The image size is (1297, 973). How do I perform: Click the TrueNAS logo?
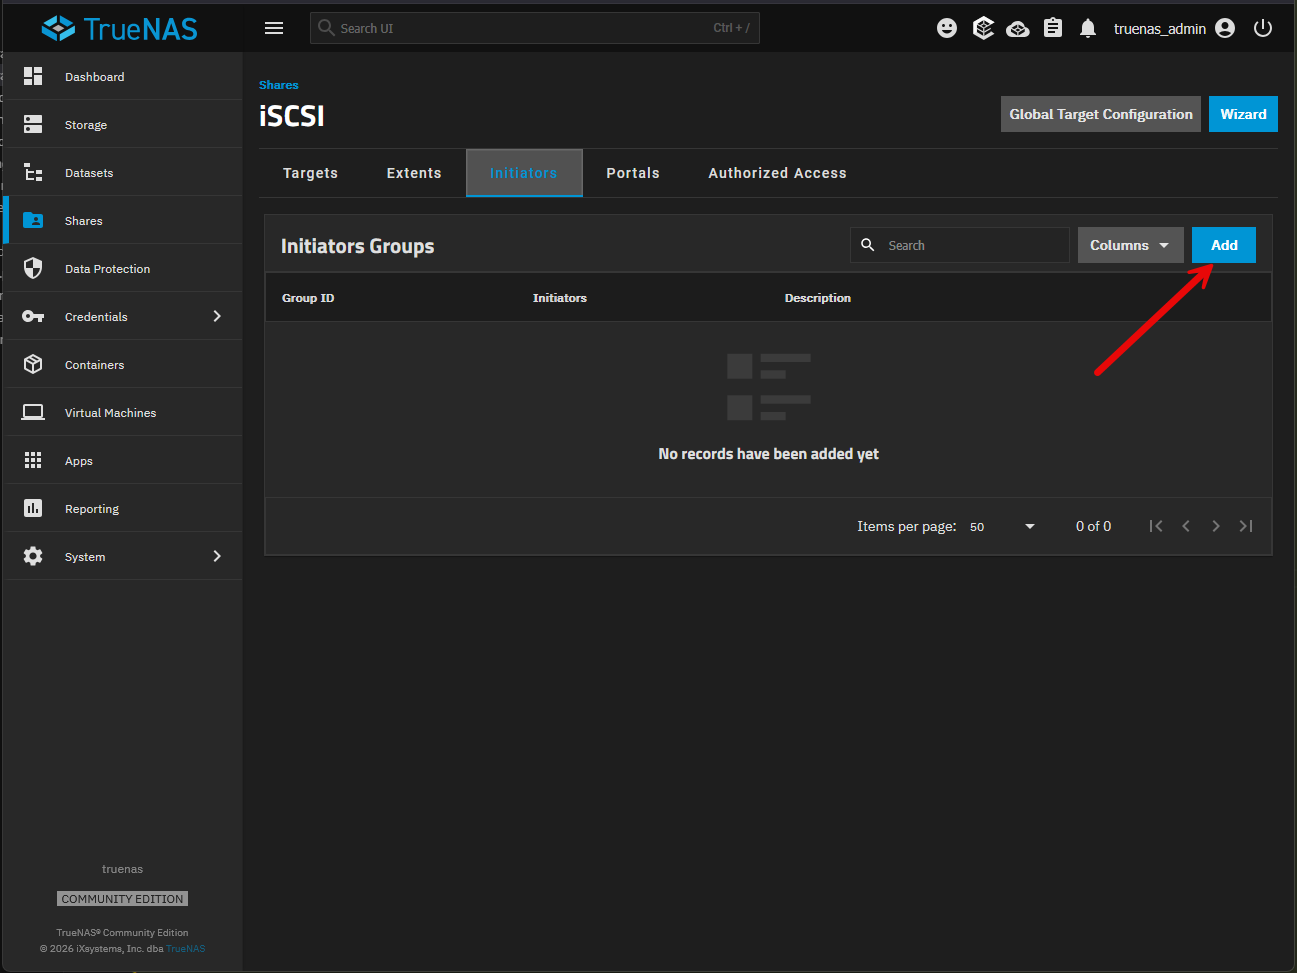[120, 28]
